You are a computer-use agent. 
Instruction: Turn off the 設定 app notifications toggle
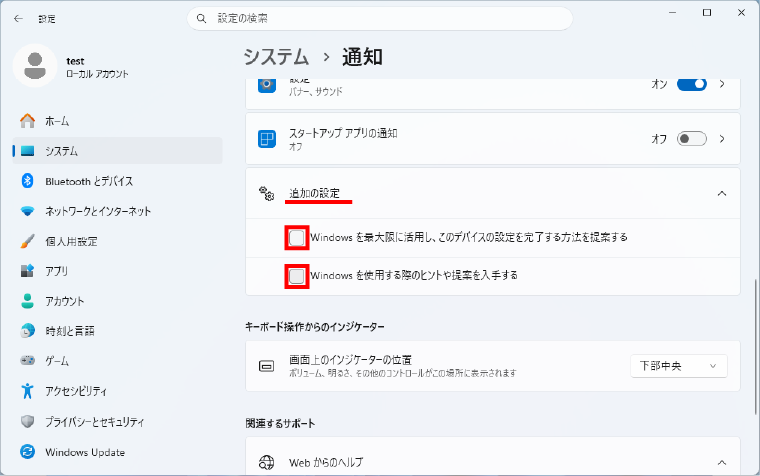692,84
